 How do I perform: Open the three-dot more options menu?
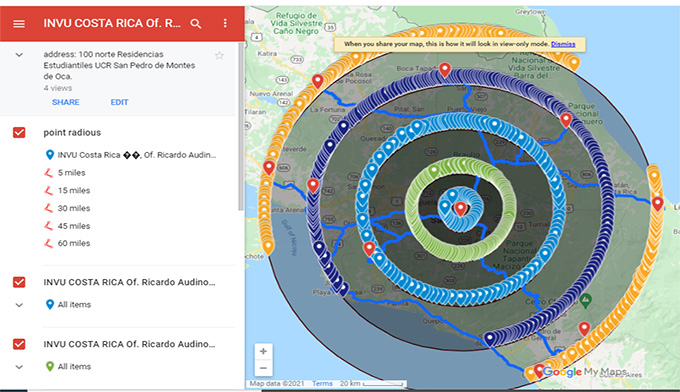click(x=225, y=23)
